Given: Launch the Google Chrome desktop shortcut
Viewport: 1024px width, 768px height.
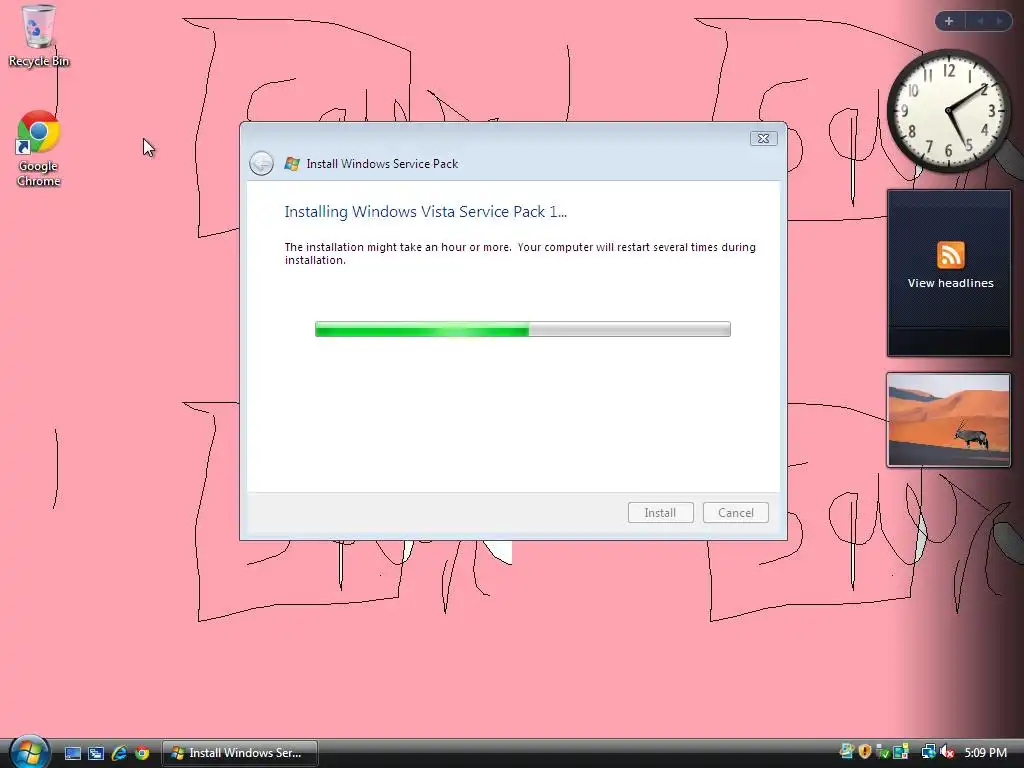Looking at the screenshot, I should click(x=39, y=149).
